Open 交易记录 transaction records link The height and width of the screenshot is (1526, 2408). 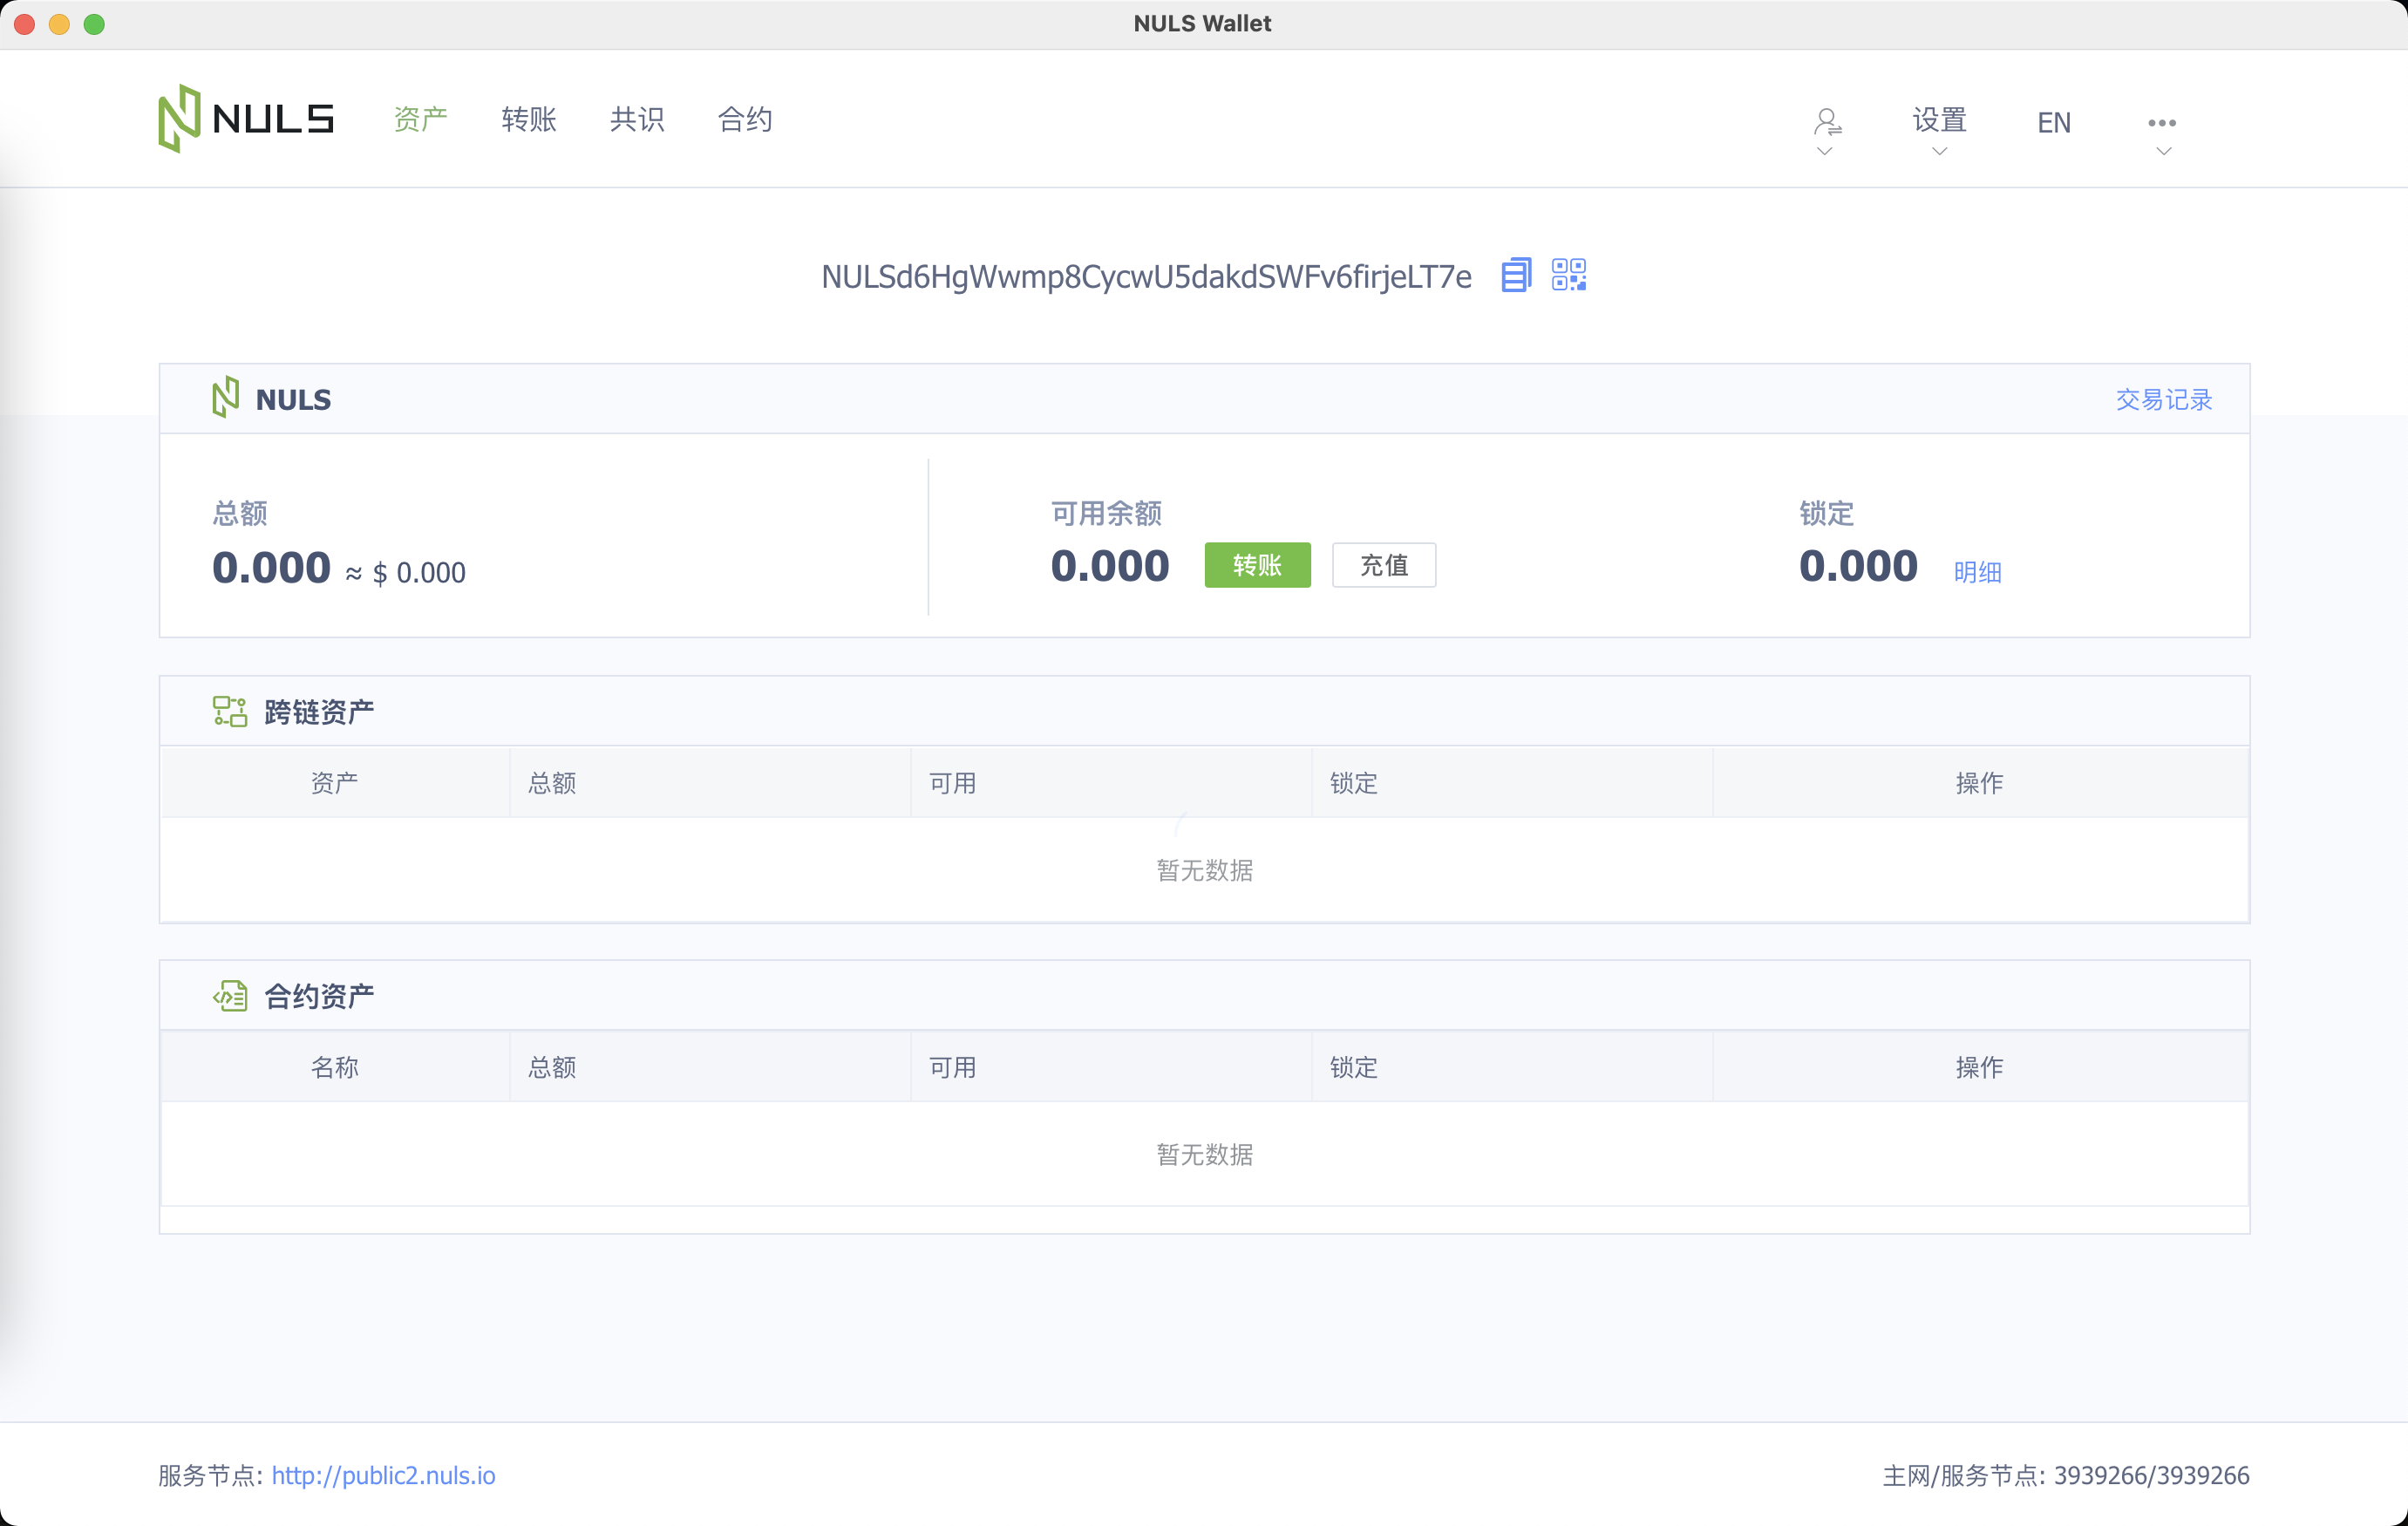point(2163,399)
